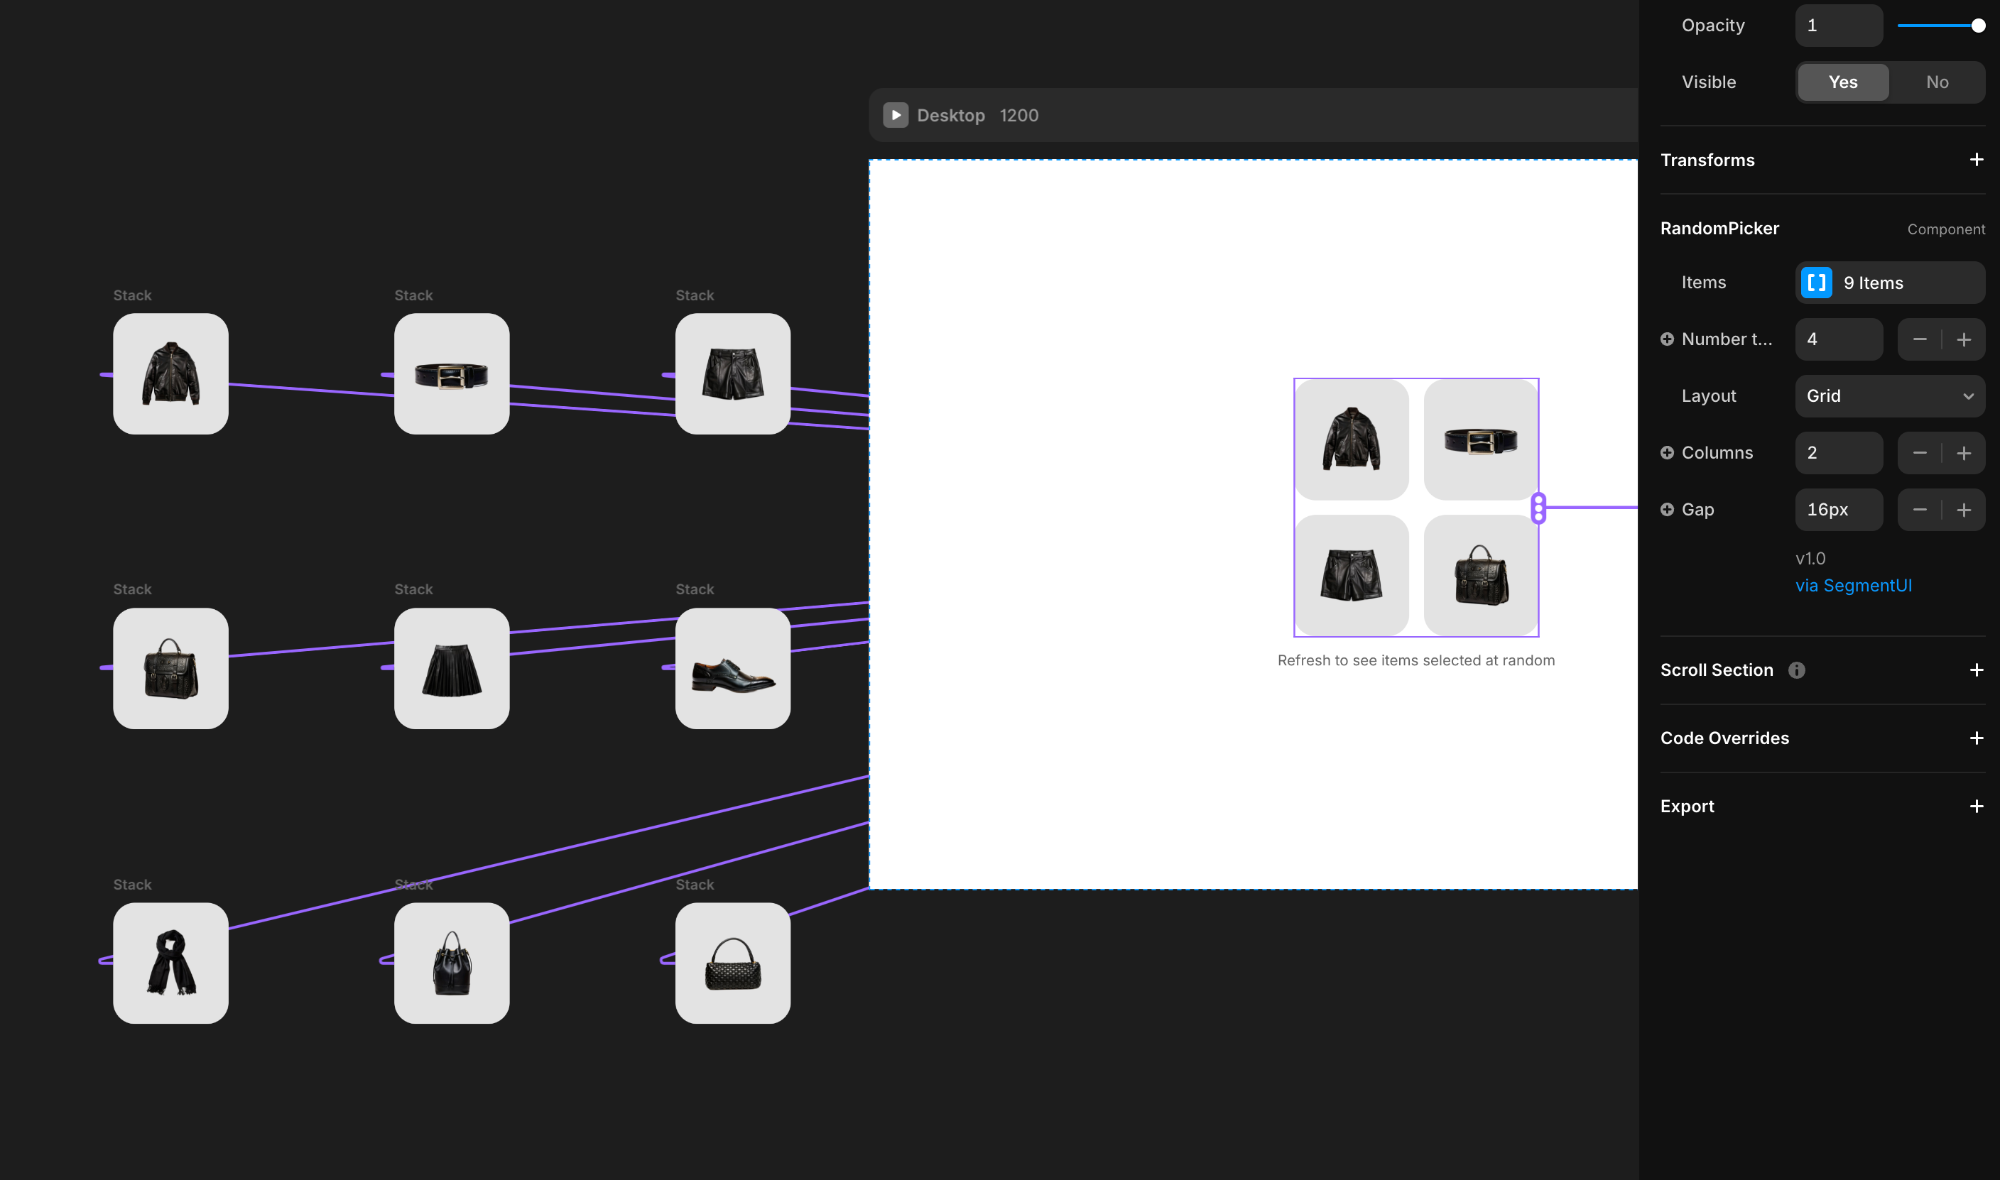Click the plus icon beside Columns
Screen dimensions: 2000x1180
[x=1667, y=453]
